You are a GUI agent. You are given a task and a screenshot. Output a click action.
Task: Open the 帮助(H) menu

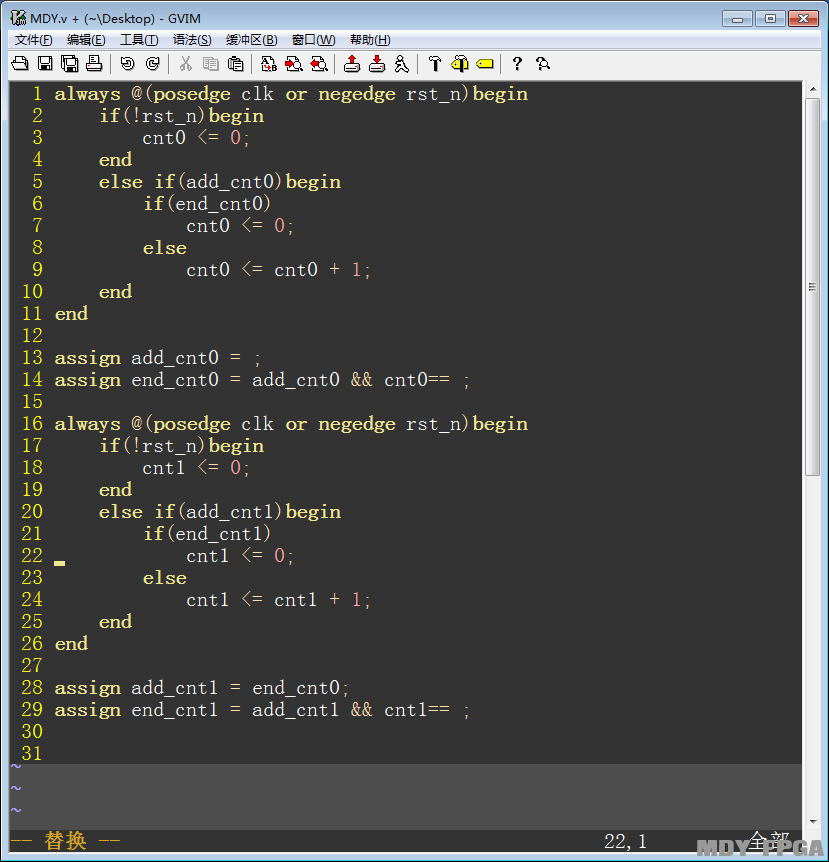click(370, 40)
